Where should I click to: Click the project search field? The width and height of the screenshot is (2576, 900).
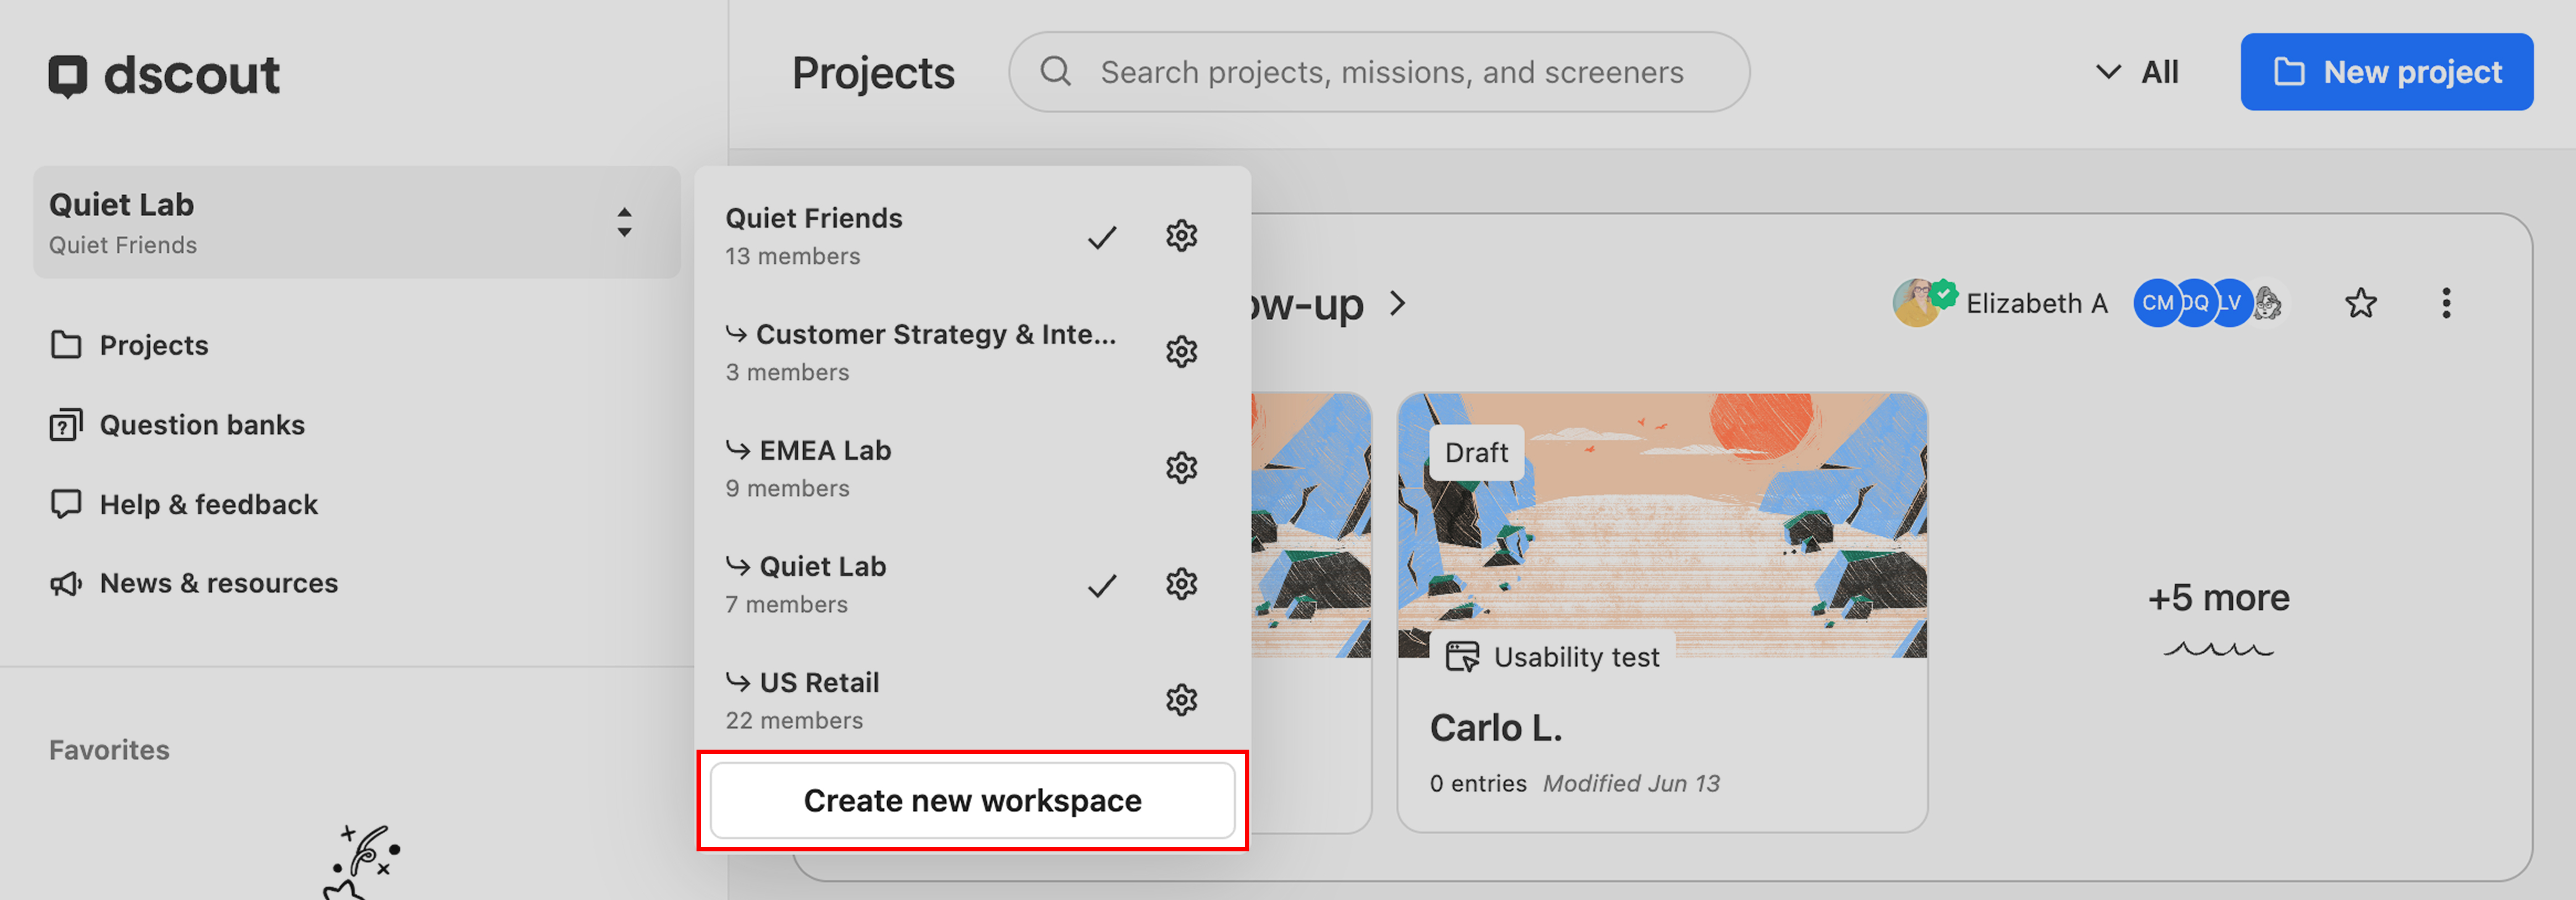tap(1377, 71)
